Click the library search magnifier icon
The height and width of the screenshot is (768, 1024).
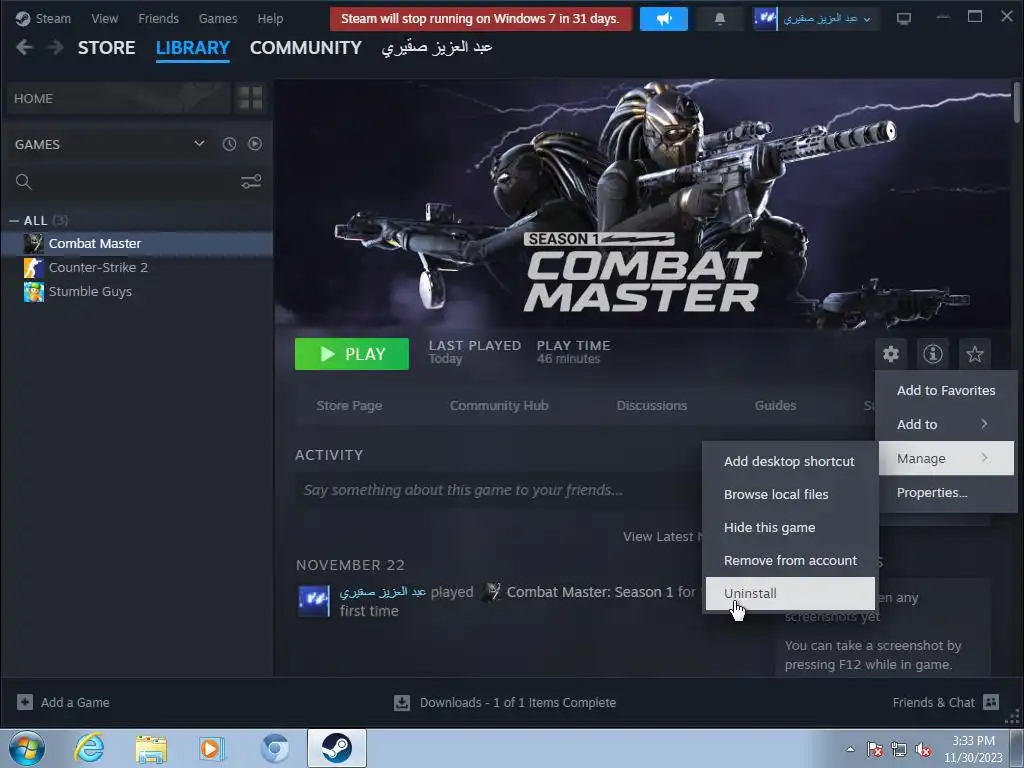[x=24, y=182]
